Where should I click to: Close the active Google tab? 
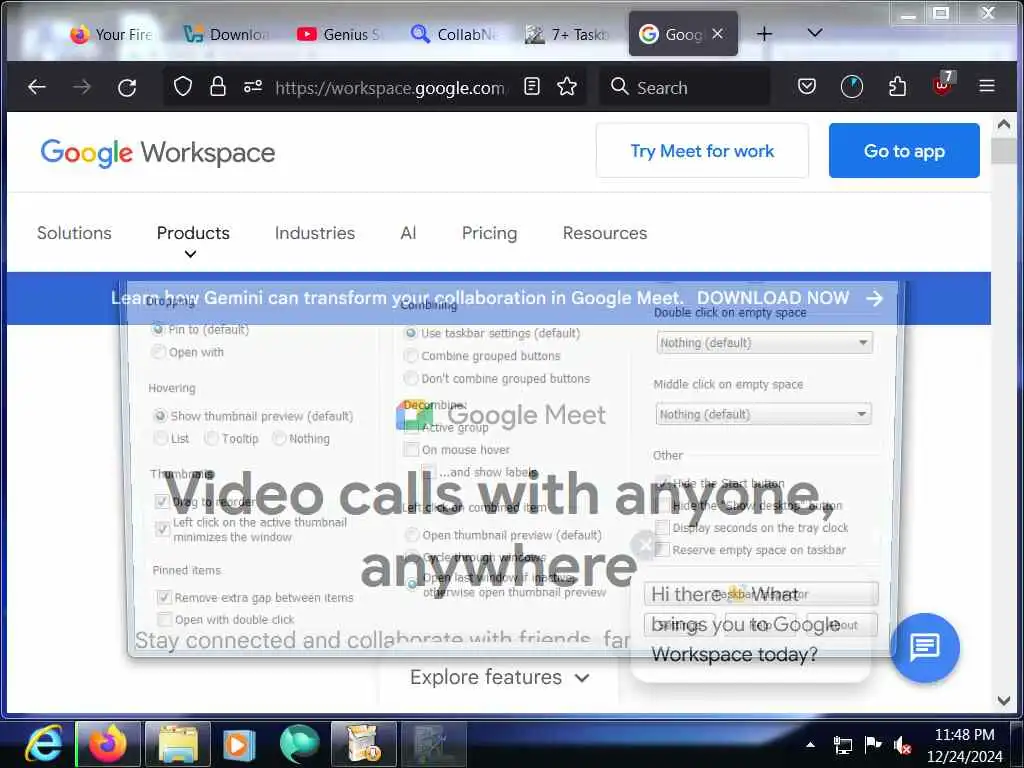(718, 33)
